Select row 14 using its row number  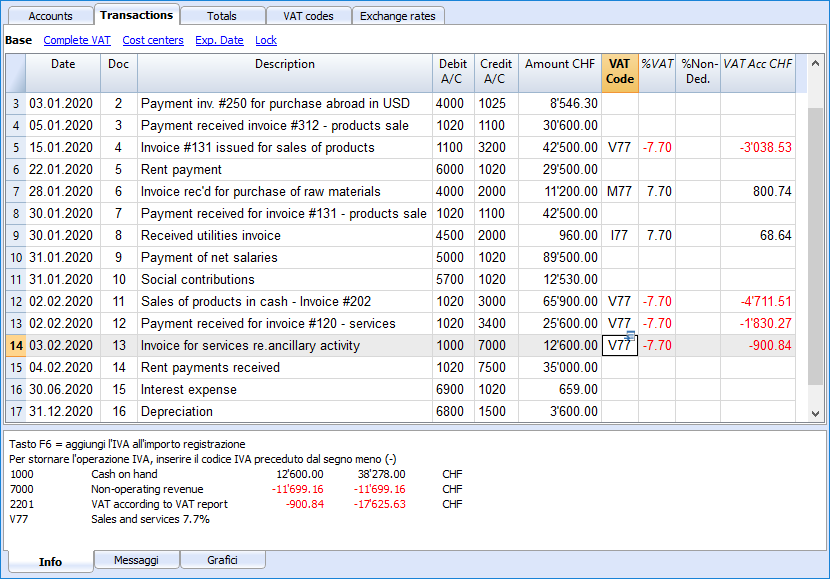[x=15, y=344]
